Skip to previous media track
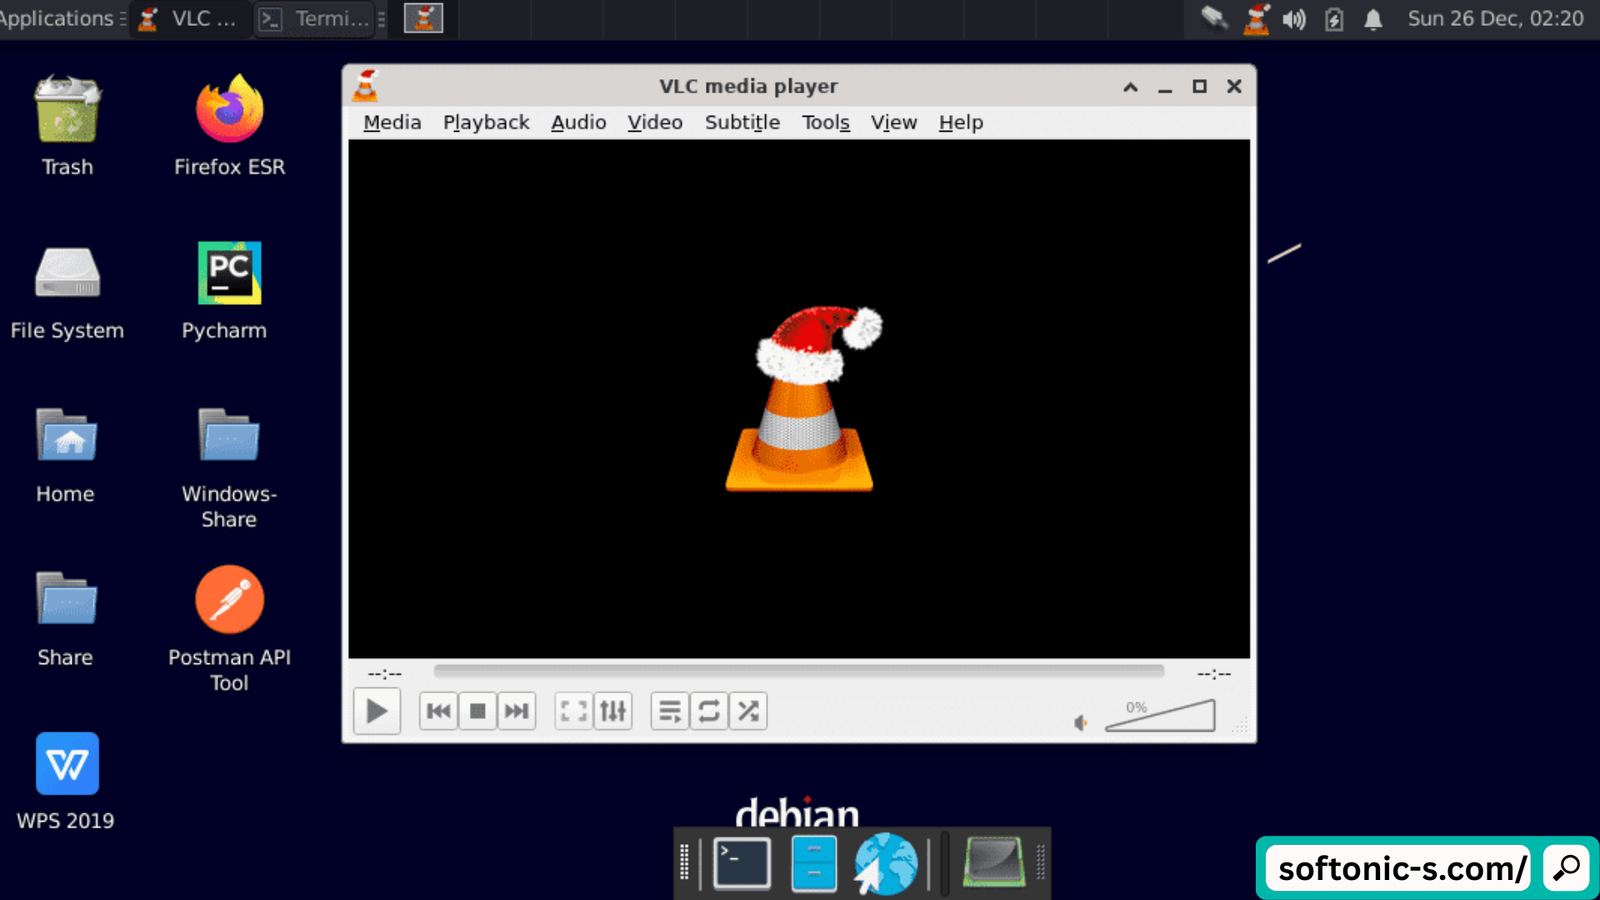 pos(438,711)
